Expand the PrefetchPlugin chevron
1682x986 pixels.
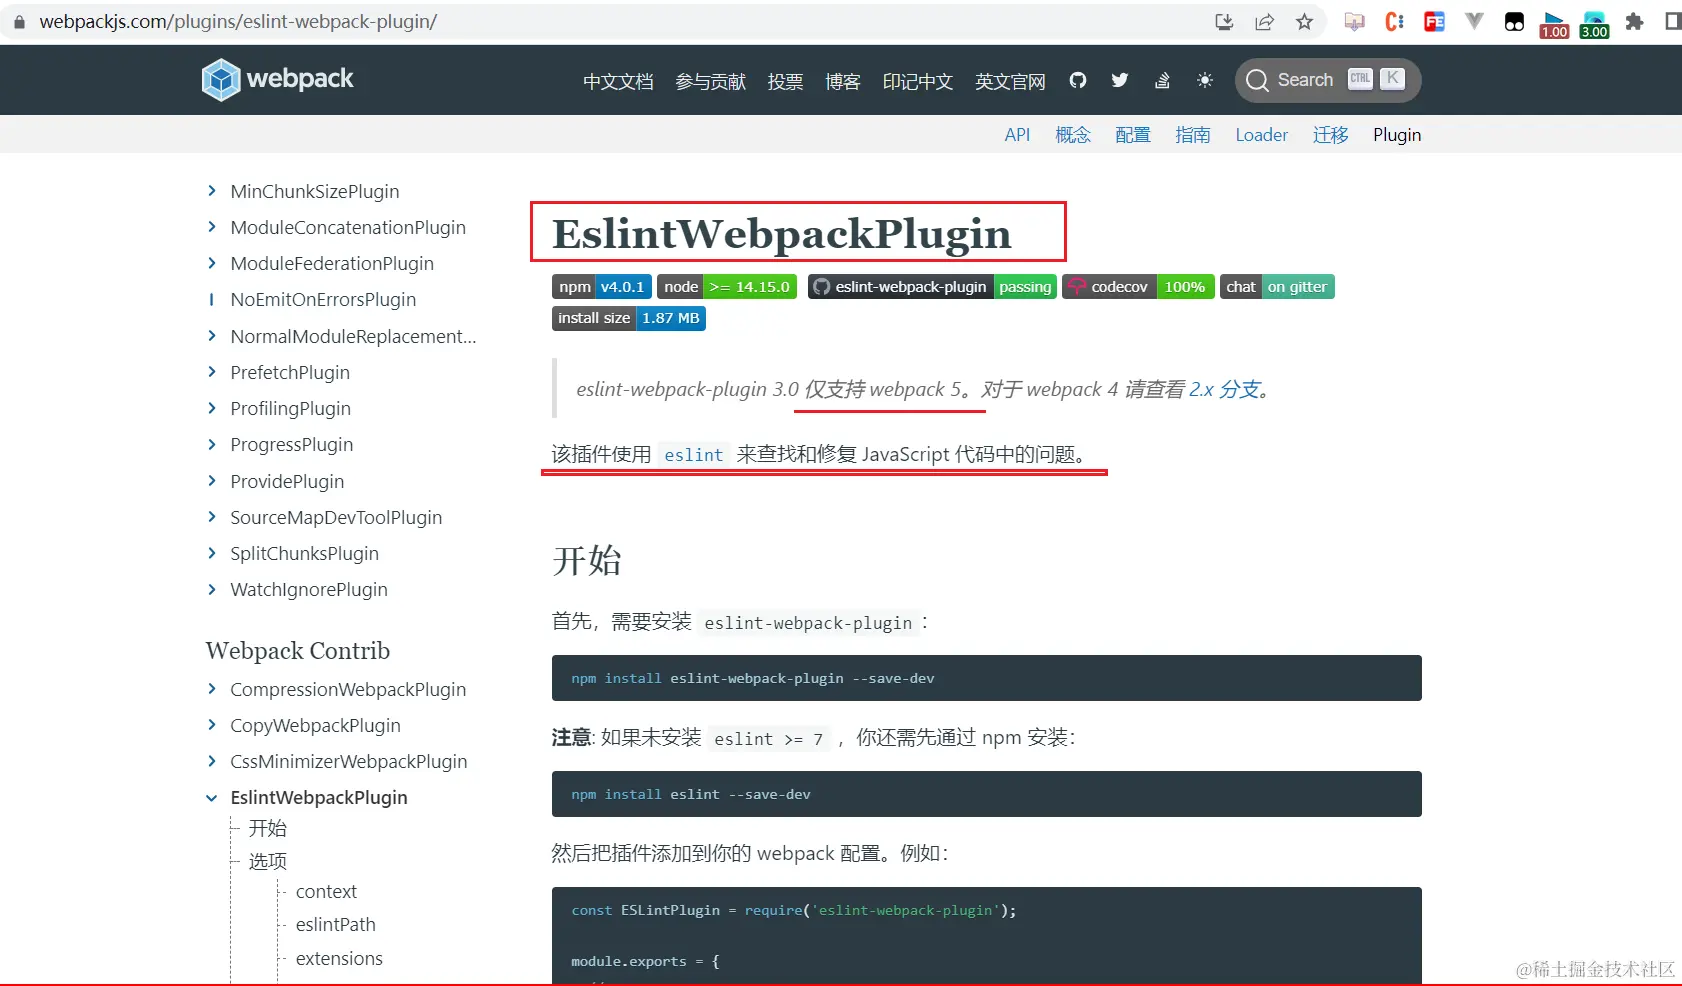211,372
